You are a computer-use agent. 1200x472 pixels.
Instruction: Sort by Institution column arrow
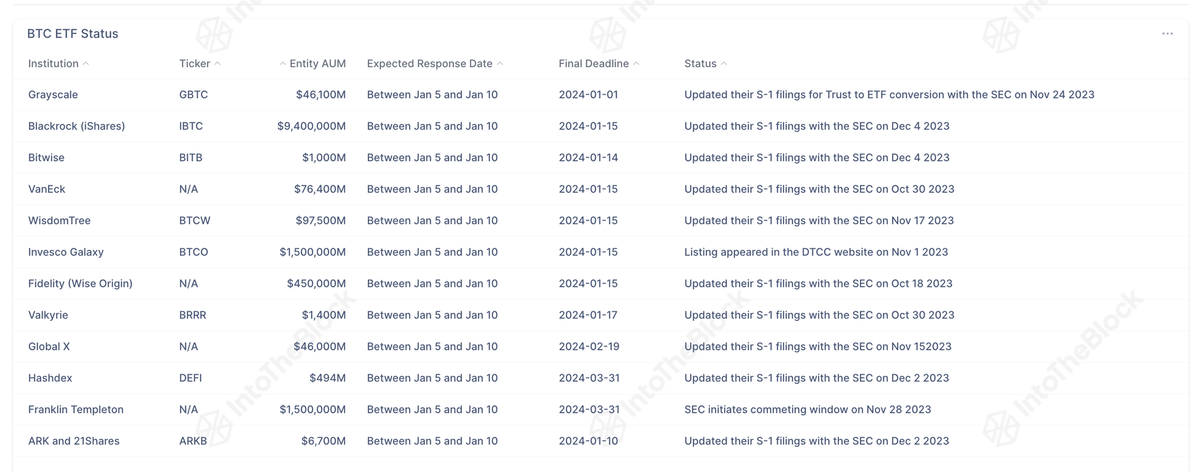click(x=86, y=64)
